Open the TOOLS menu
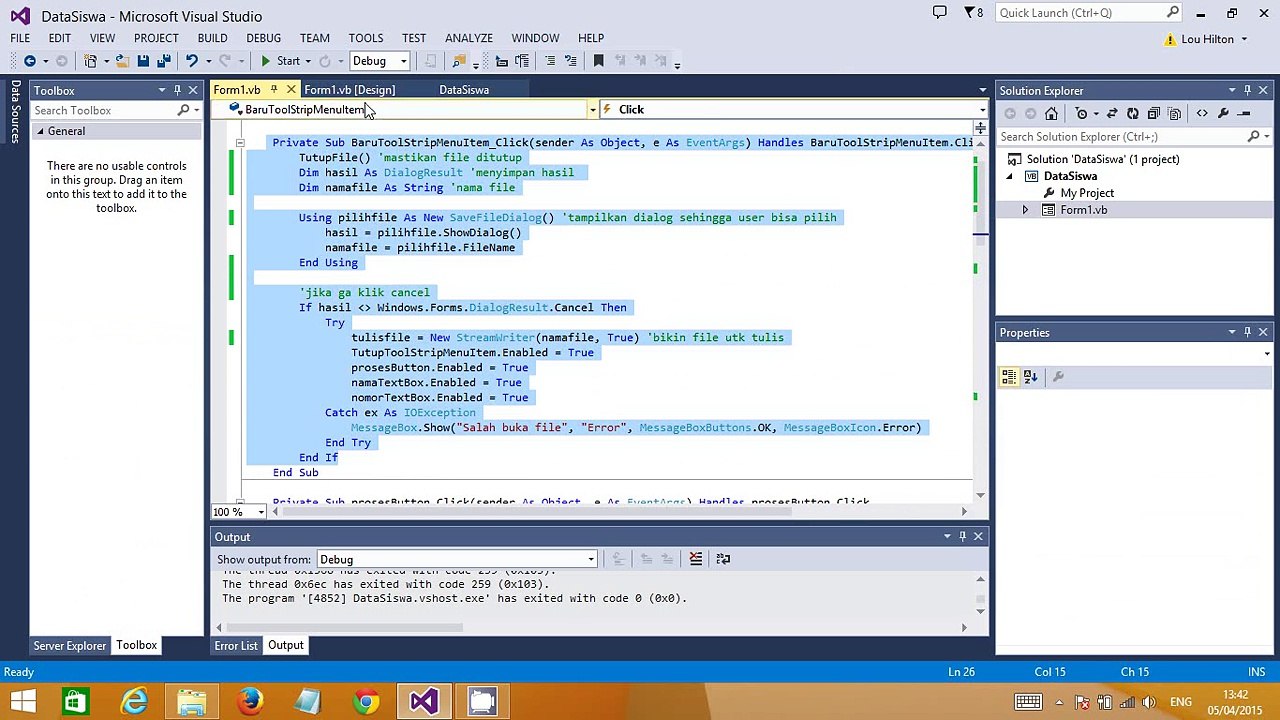This screenshot has width=1280, height=720. [x=366, y=38]
